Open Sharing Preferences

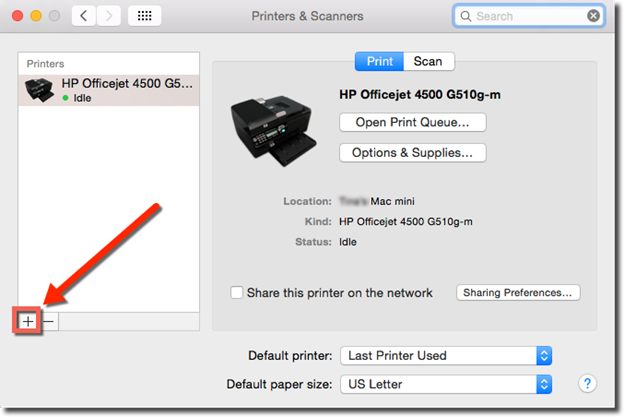click(518, 293)
